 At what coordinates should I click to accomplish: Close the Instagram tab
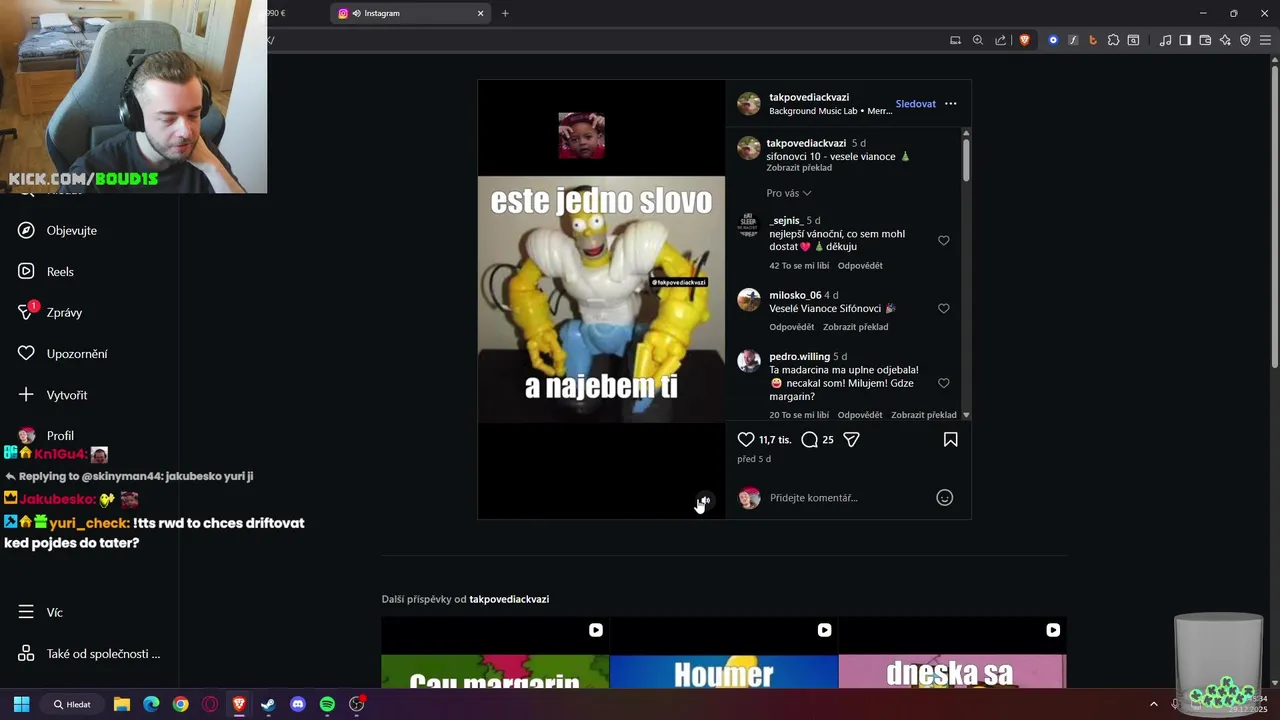480,13
